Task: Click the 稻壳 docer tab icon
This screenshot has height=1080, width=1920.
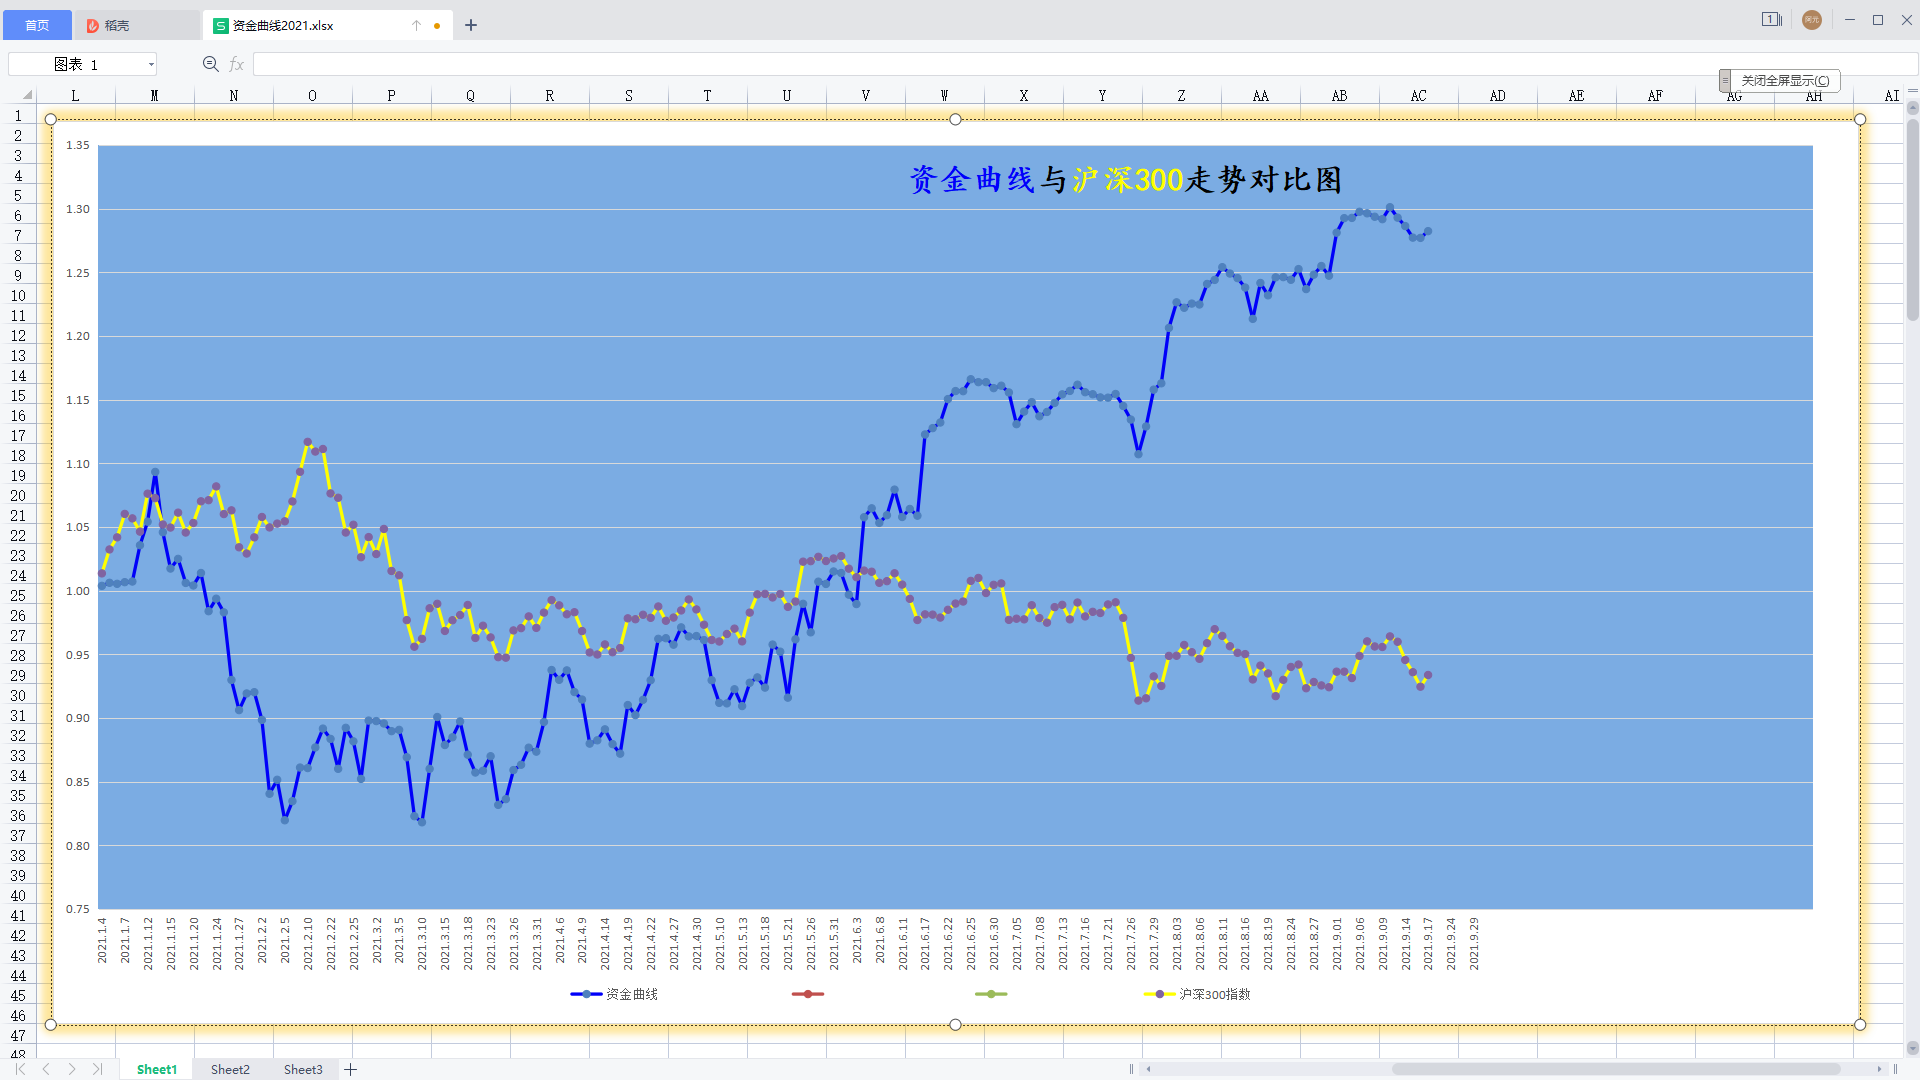Action: [x=93, y=26]
